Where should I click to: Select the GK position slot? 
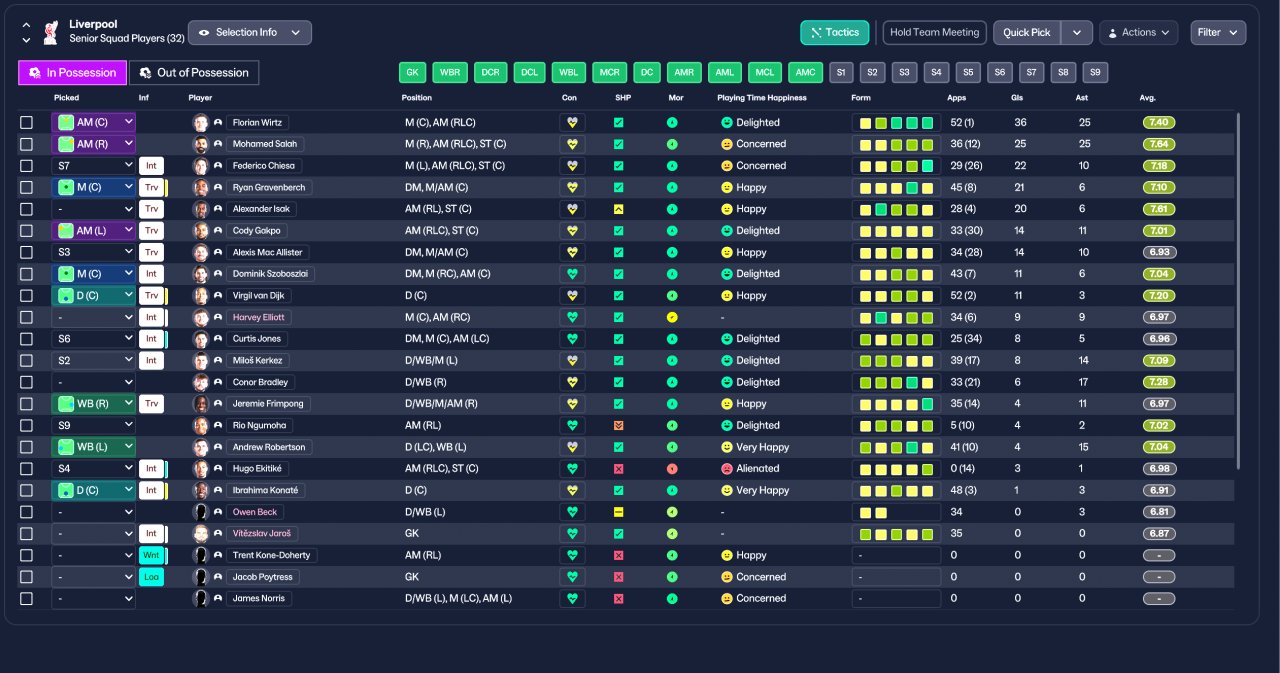(413, 72)
